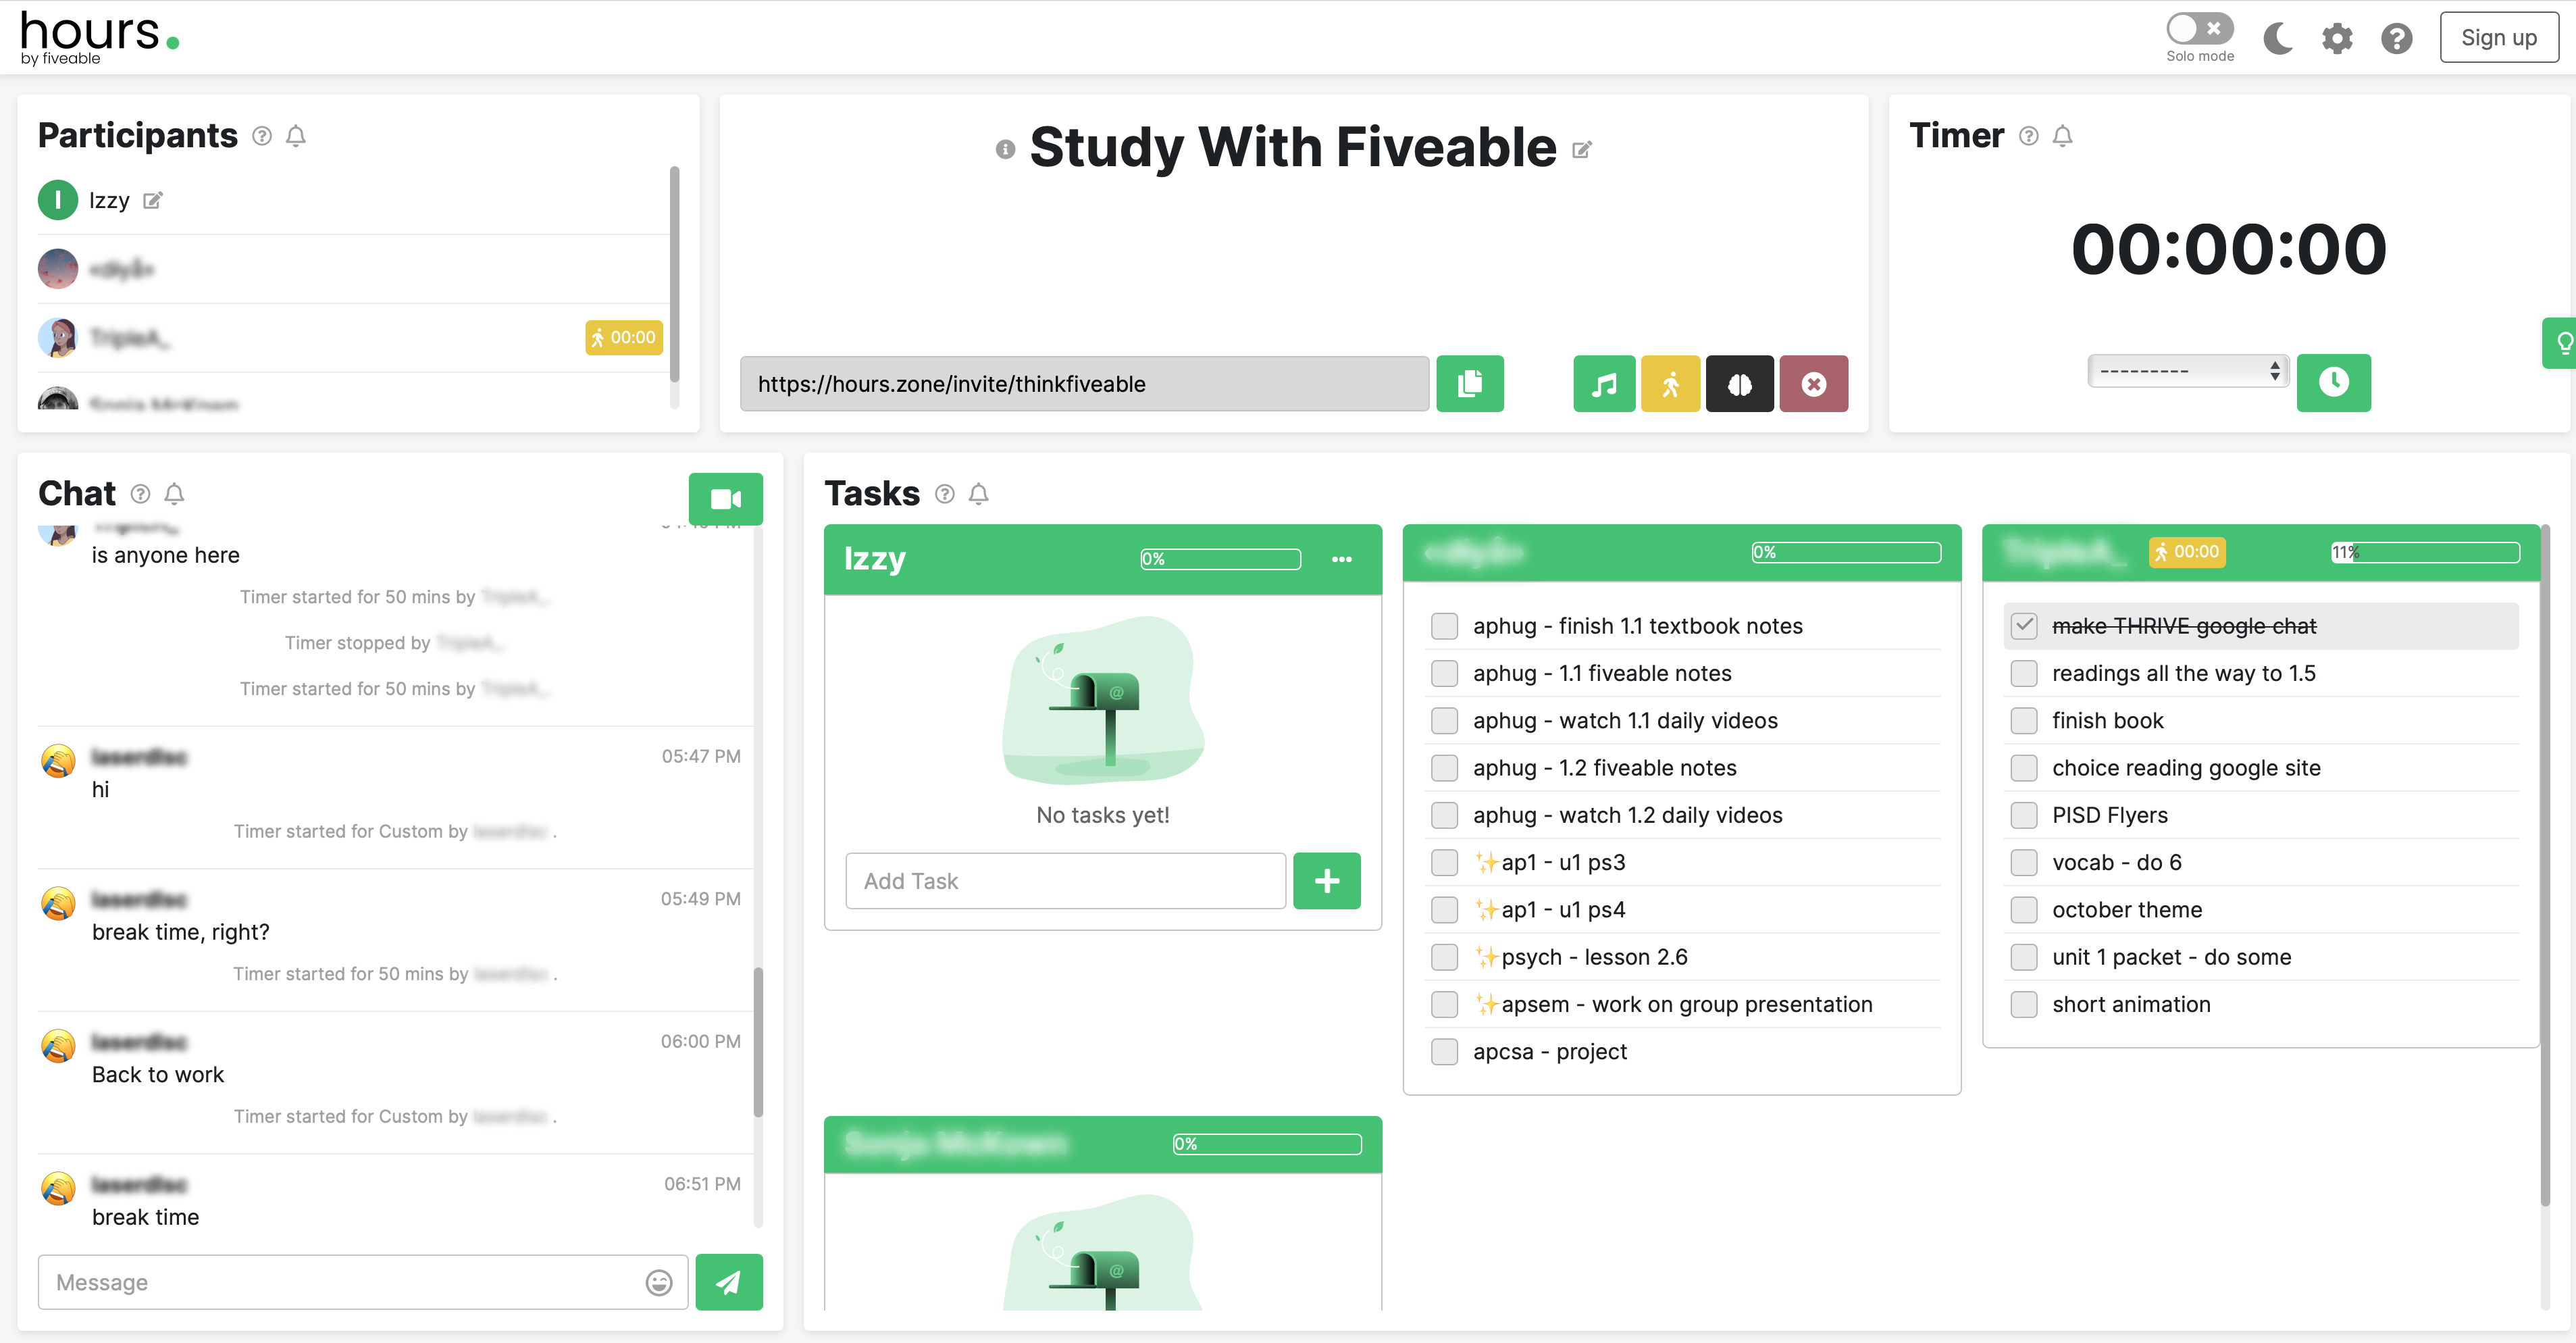Open the timer duration dropdown

point(2187,372)
